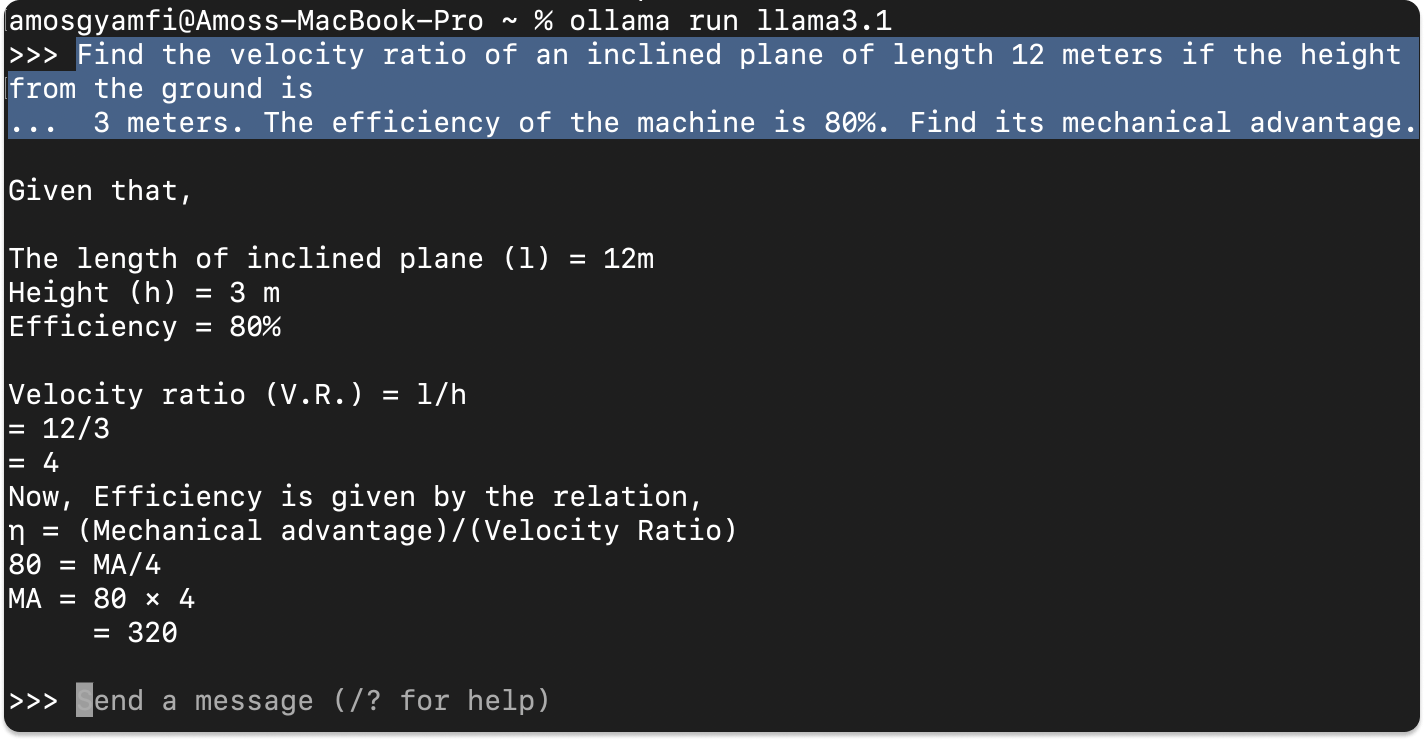1424x740 pixels.
Task: Click the blinking cursor block at the bottom prompt
Action: tap(84, 701)
